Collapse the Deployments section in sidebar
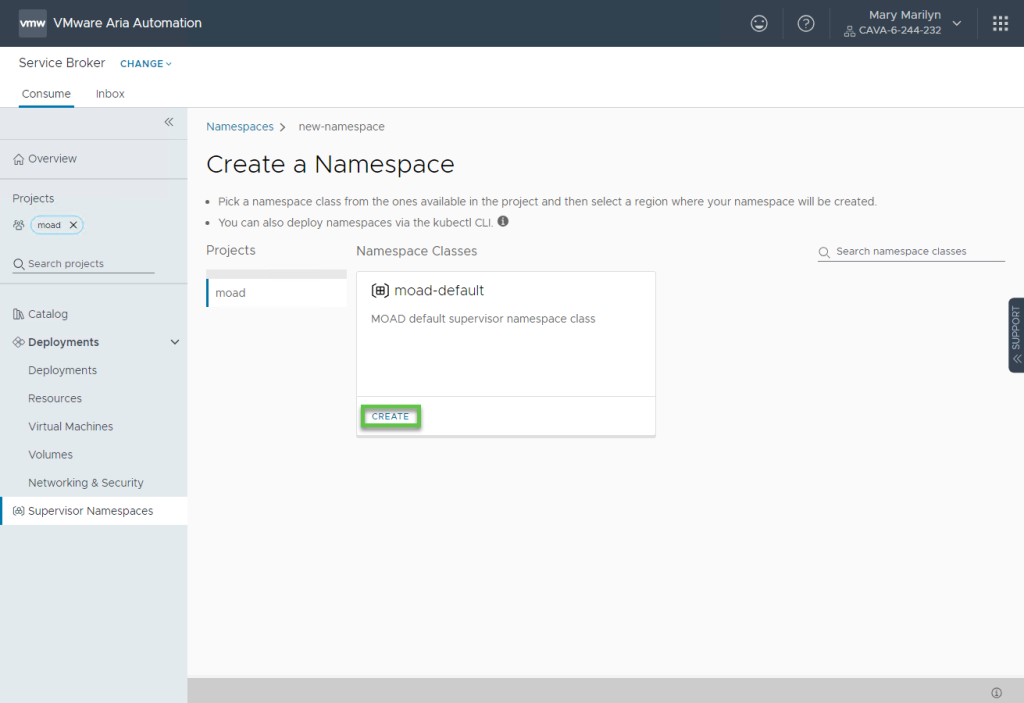 pos(175,342)
